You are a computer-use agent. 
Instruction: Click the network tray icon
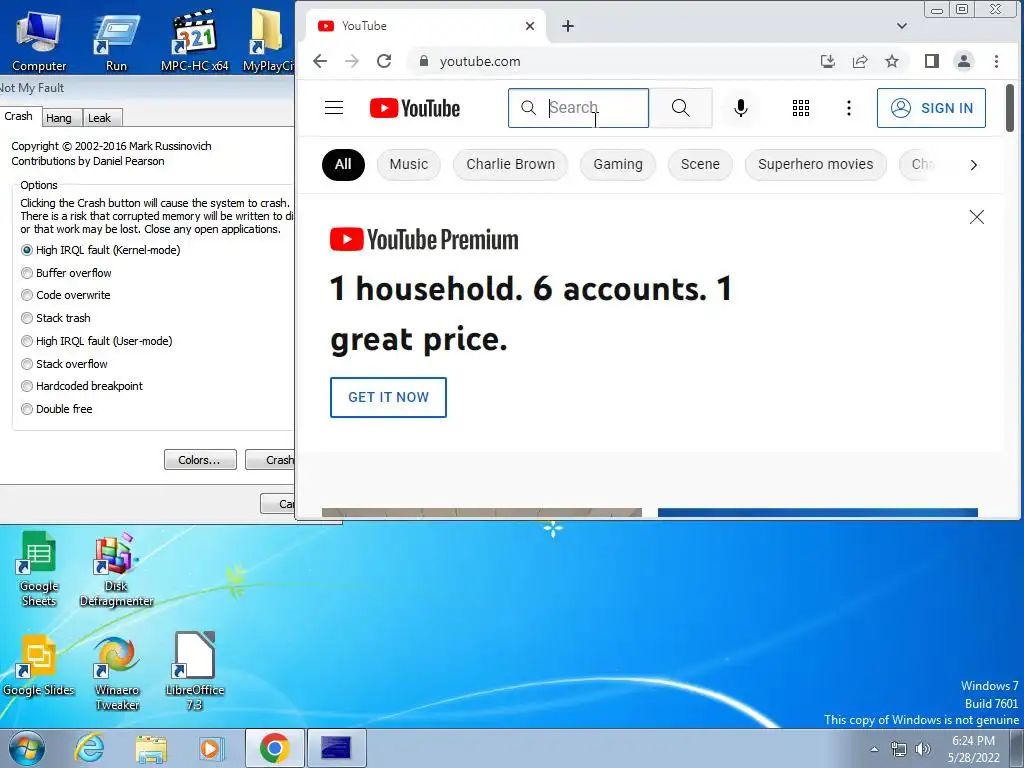tap(899, 749)
